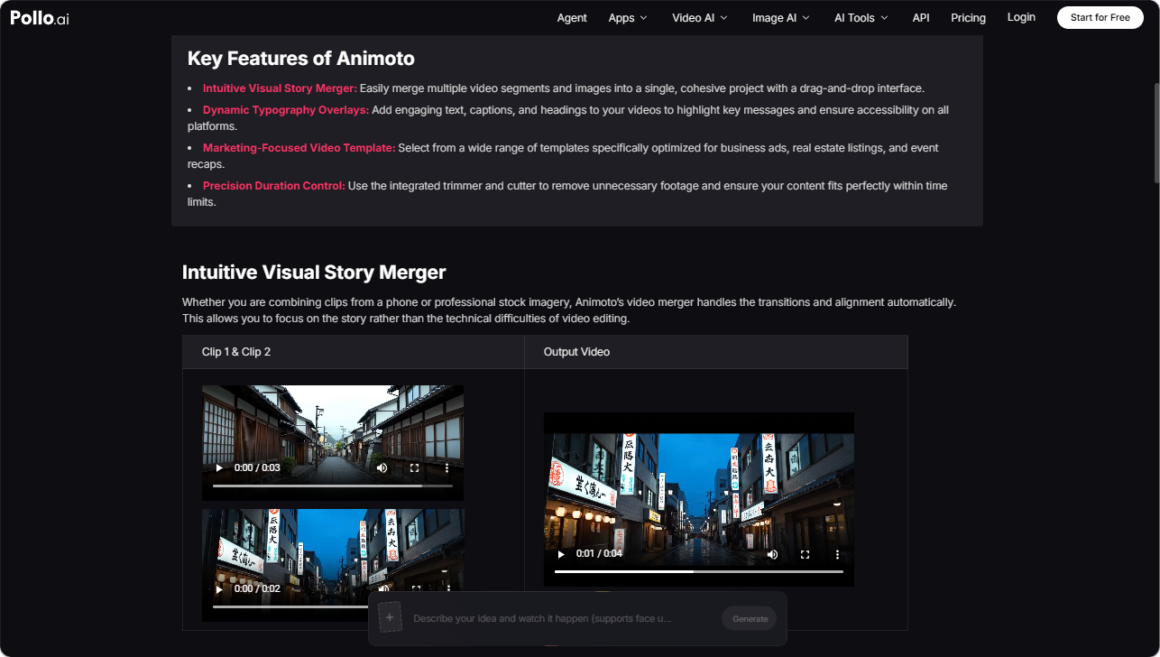The width and height of the screenshot is (1160, 657).
Task: Go to the Pricing page
Action: click(x=968, y=18)
